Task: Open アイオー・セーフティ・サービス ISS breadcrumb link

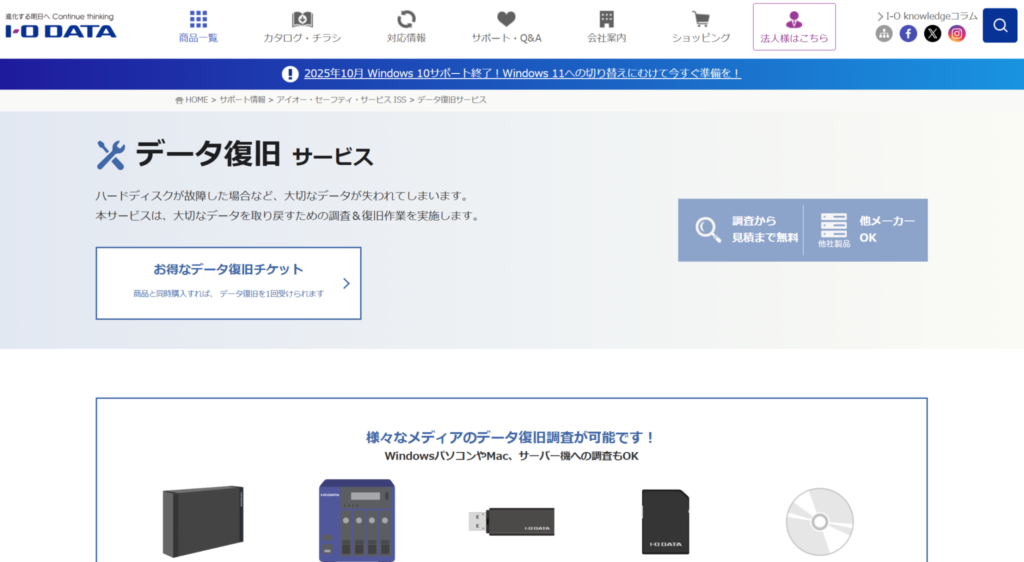Action: pyautogui.click(x=341, y=100)
